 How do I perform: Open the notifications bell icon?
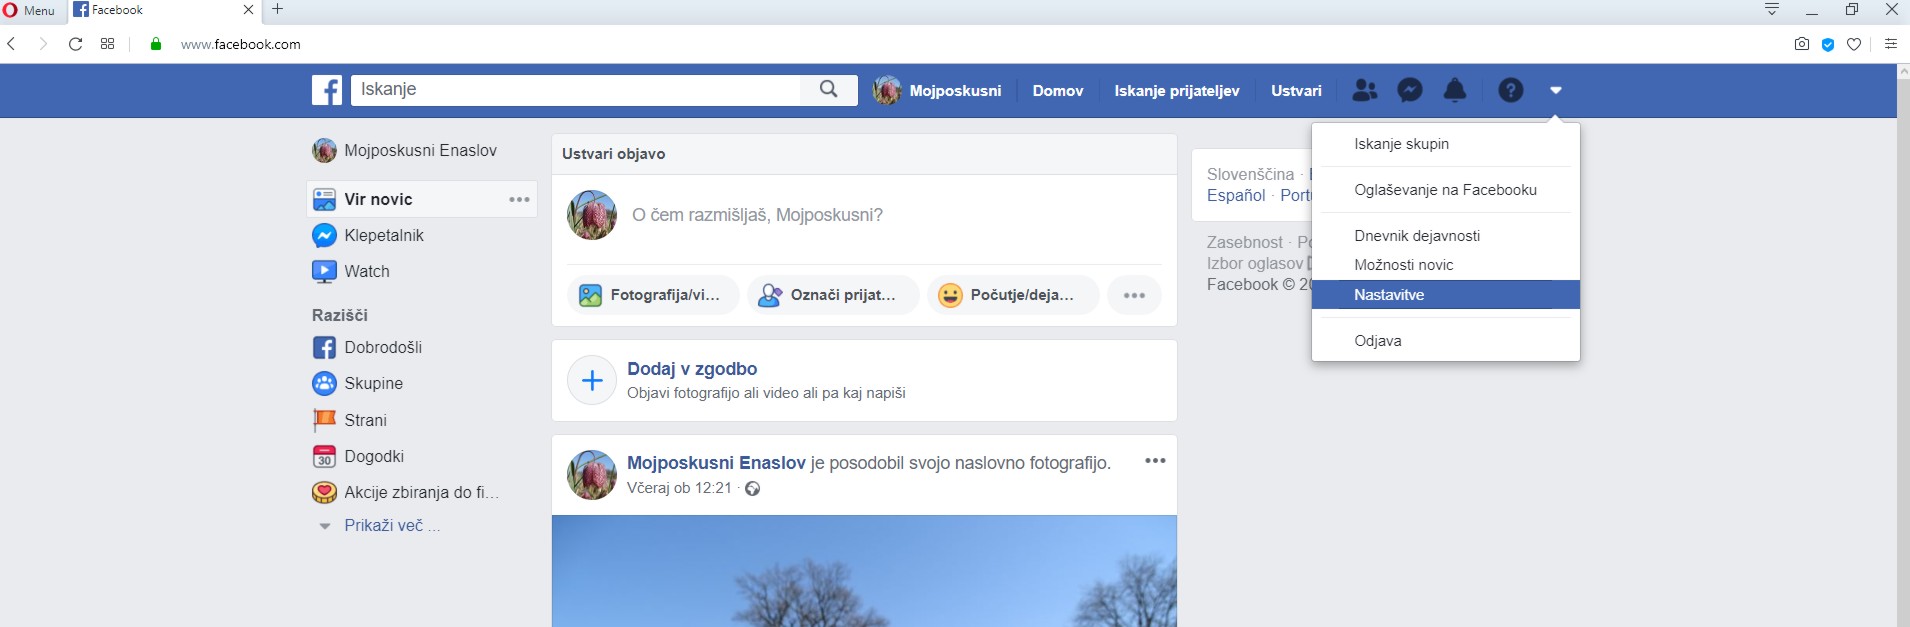[1455, 90]
